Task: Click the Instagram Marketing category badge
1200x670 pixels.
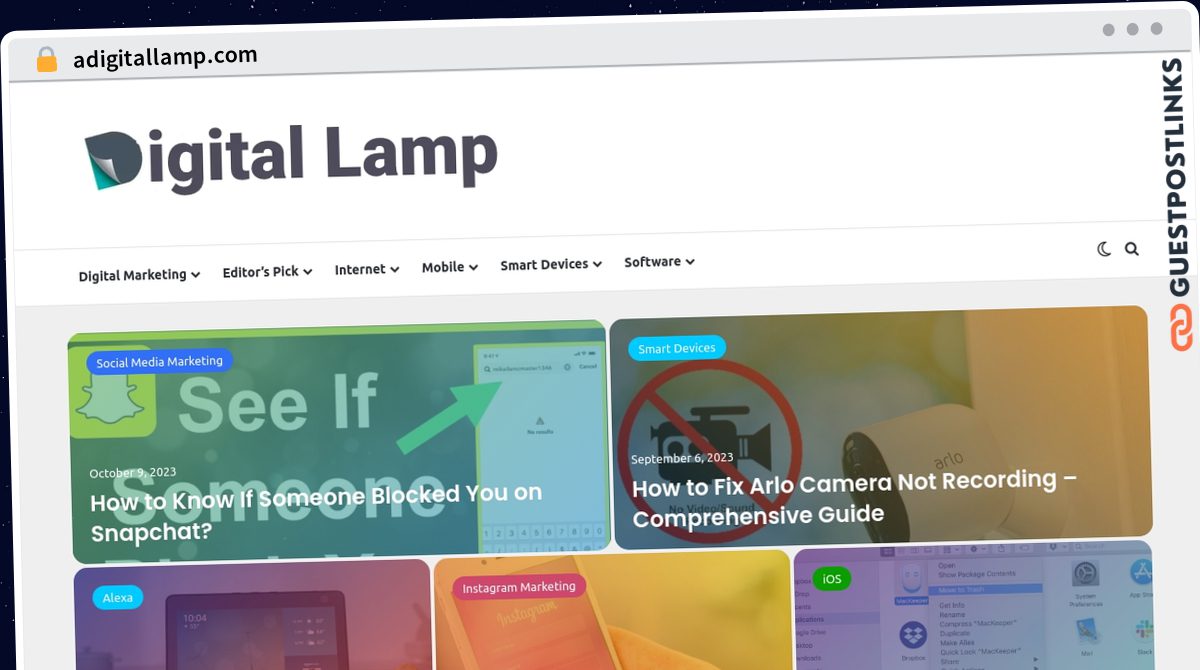Action: click(519, 587)
